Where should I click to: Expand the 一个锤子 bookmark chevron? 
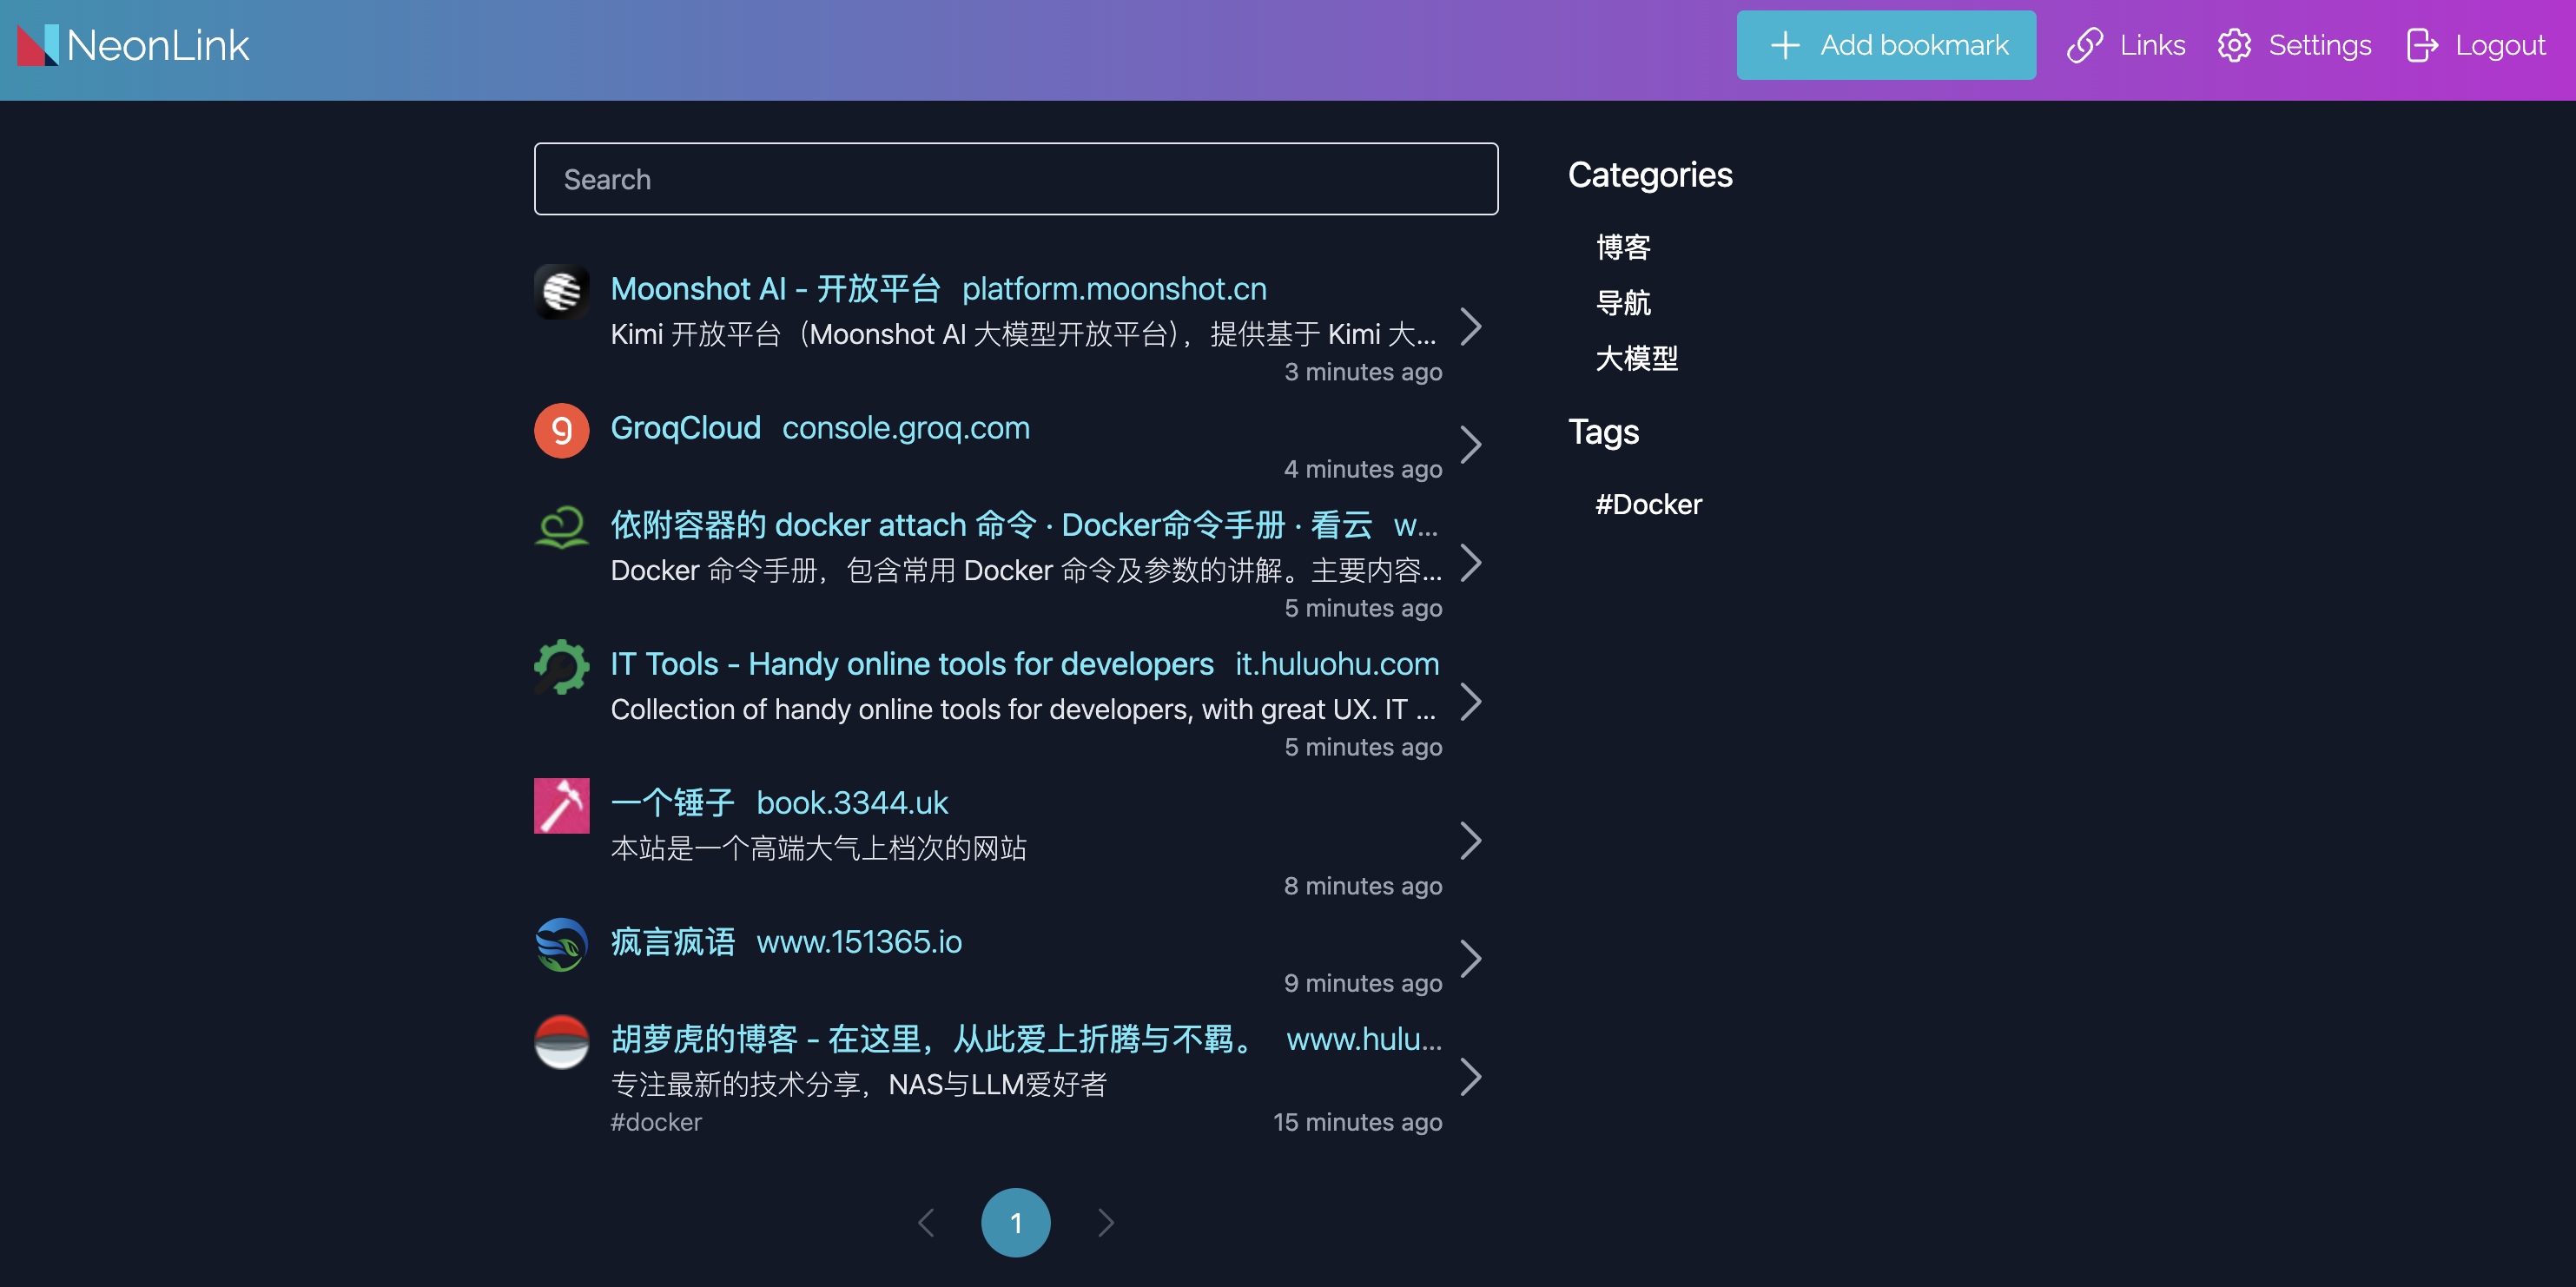point(1470,841)
